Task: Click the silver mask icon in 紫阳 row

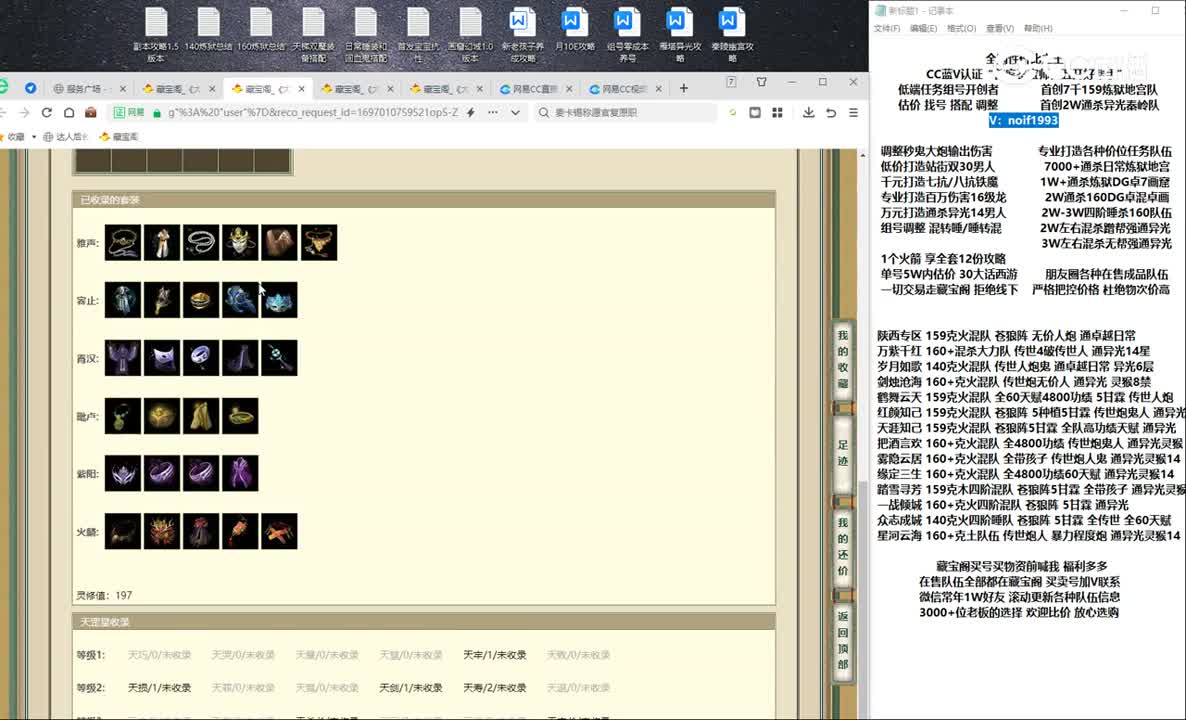Action: pyautogui.click(x=123, y=473)
